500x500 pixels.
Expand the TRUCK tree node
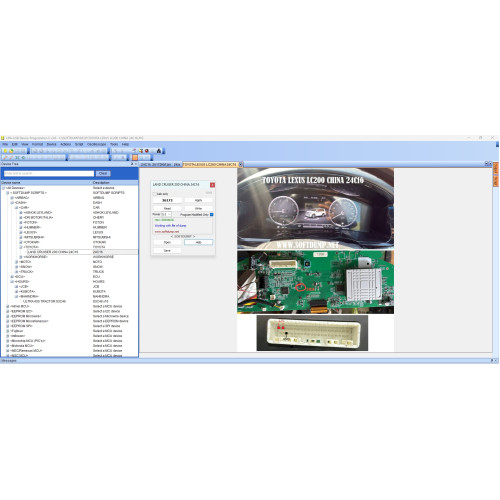click(16, 272)
